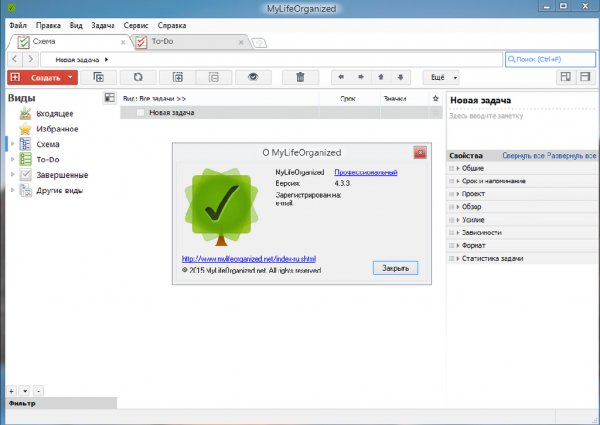This screenshot has height=425, width=600.
Task: Click the collapse all toolbar icon
Action: click(214, 77)
